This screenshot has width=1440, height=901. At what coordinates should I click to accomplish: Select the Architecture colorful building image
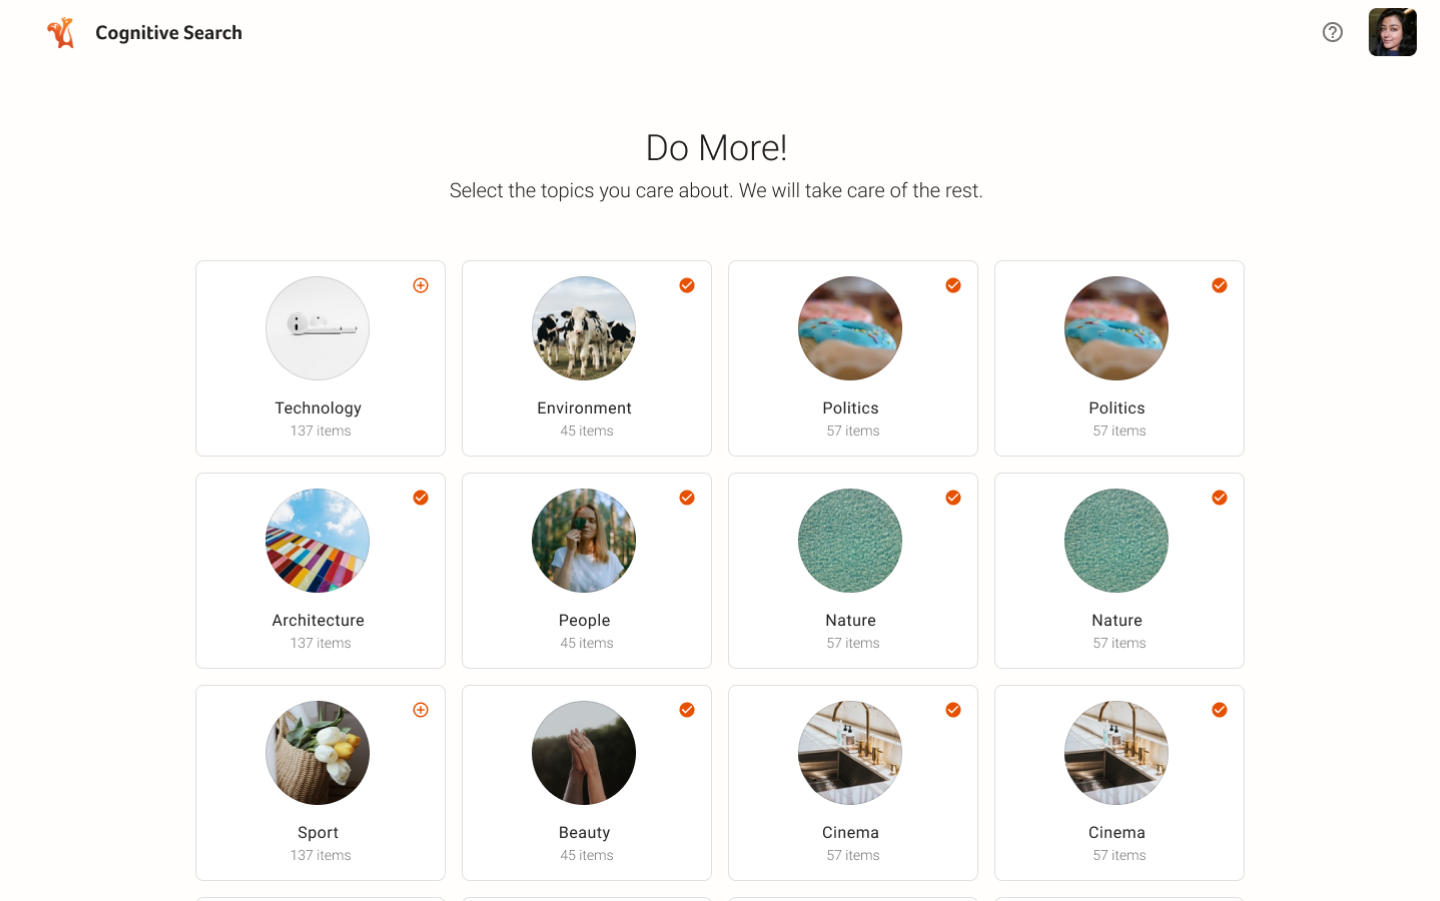(318, 540)
